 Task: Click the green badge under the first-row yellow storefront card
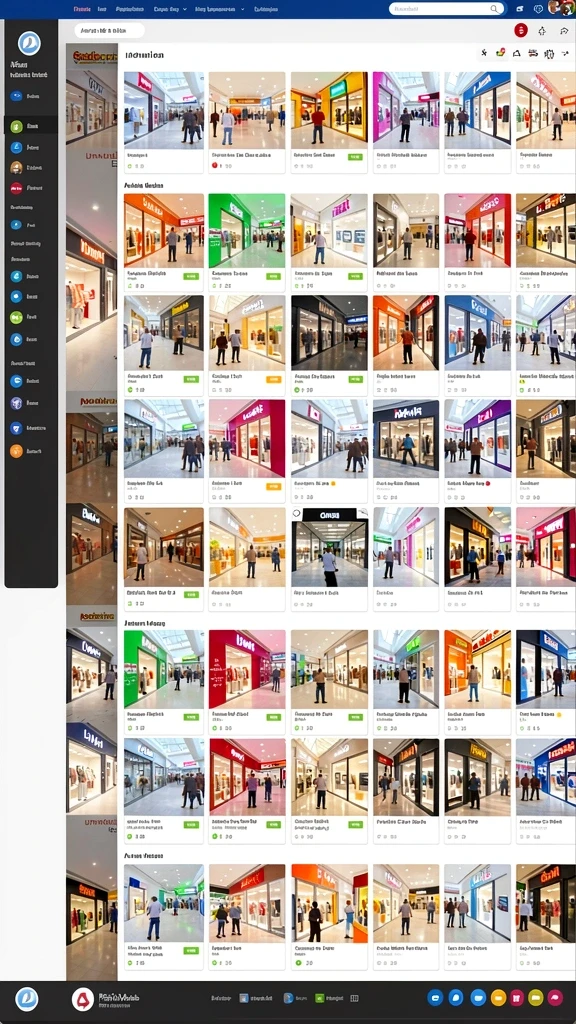[x=355, y=157]
